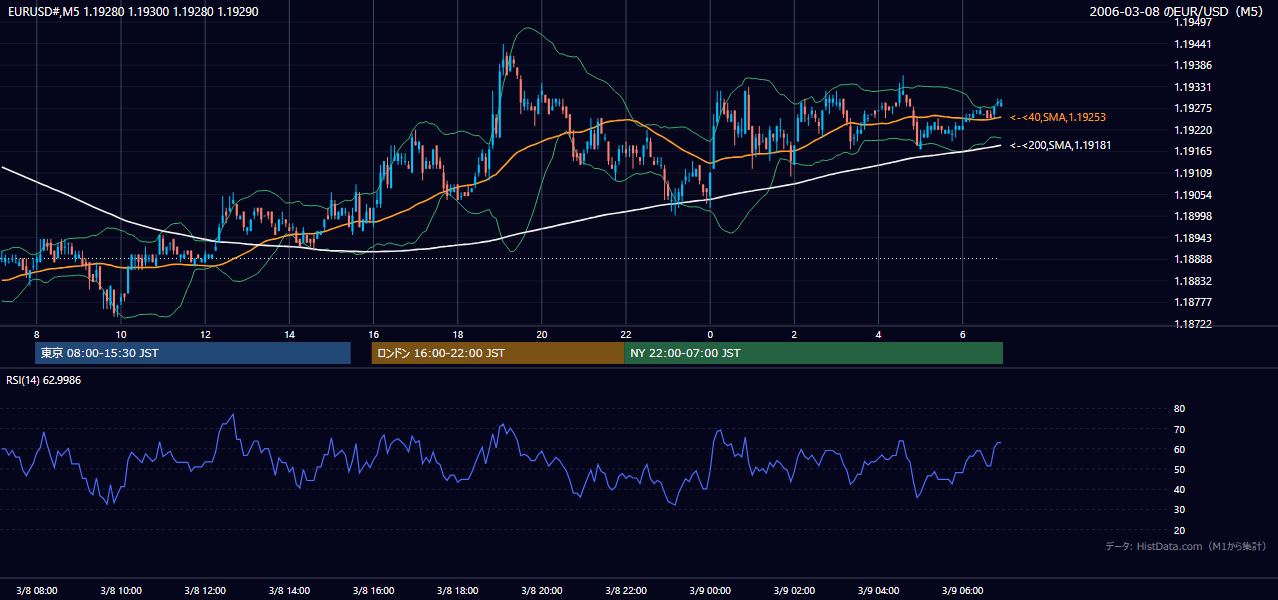Click the 3/8 08:00 date-time label
This screenshot has width=1278, height=600.
tap(36, 590)
